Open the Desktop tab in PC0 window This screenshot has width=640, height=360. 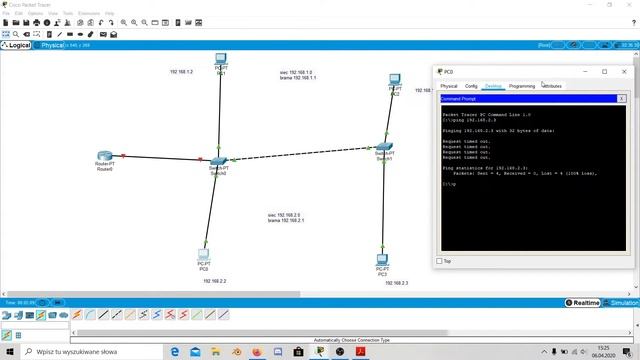(x=493, y=86)
